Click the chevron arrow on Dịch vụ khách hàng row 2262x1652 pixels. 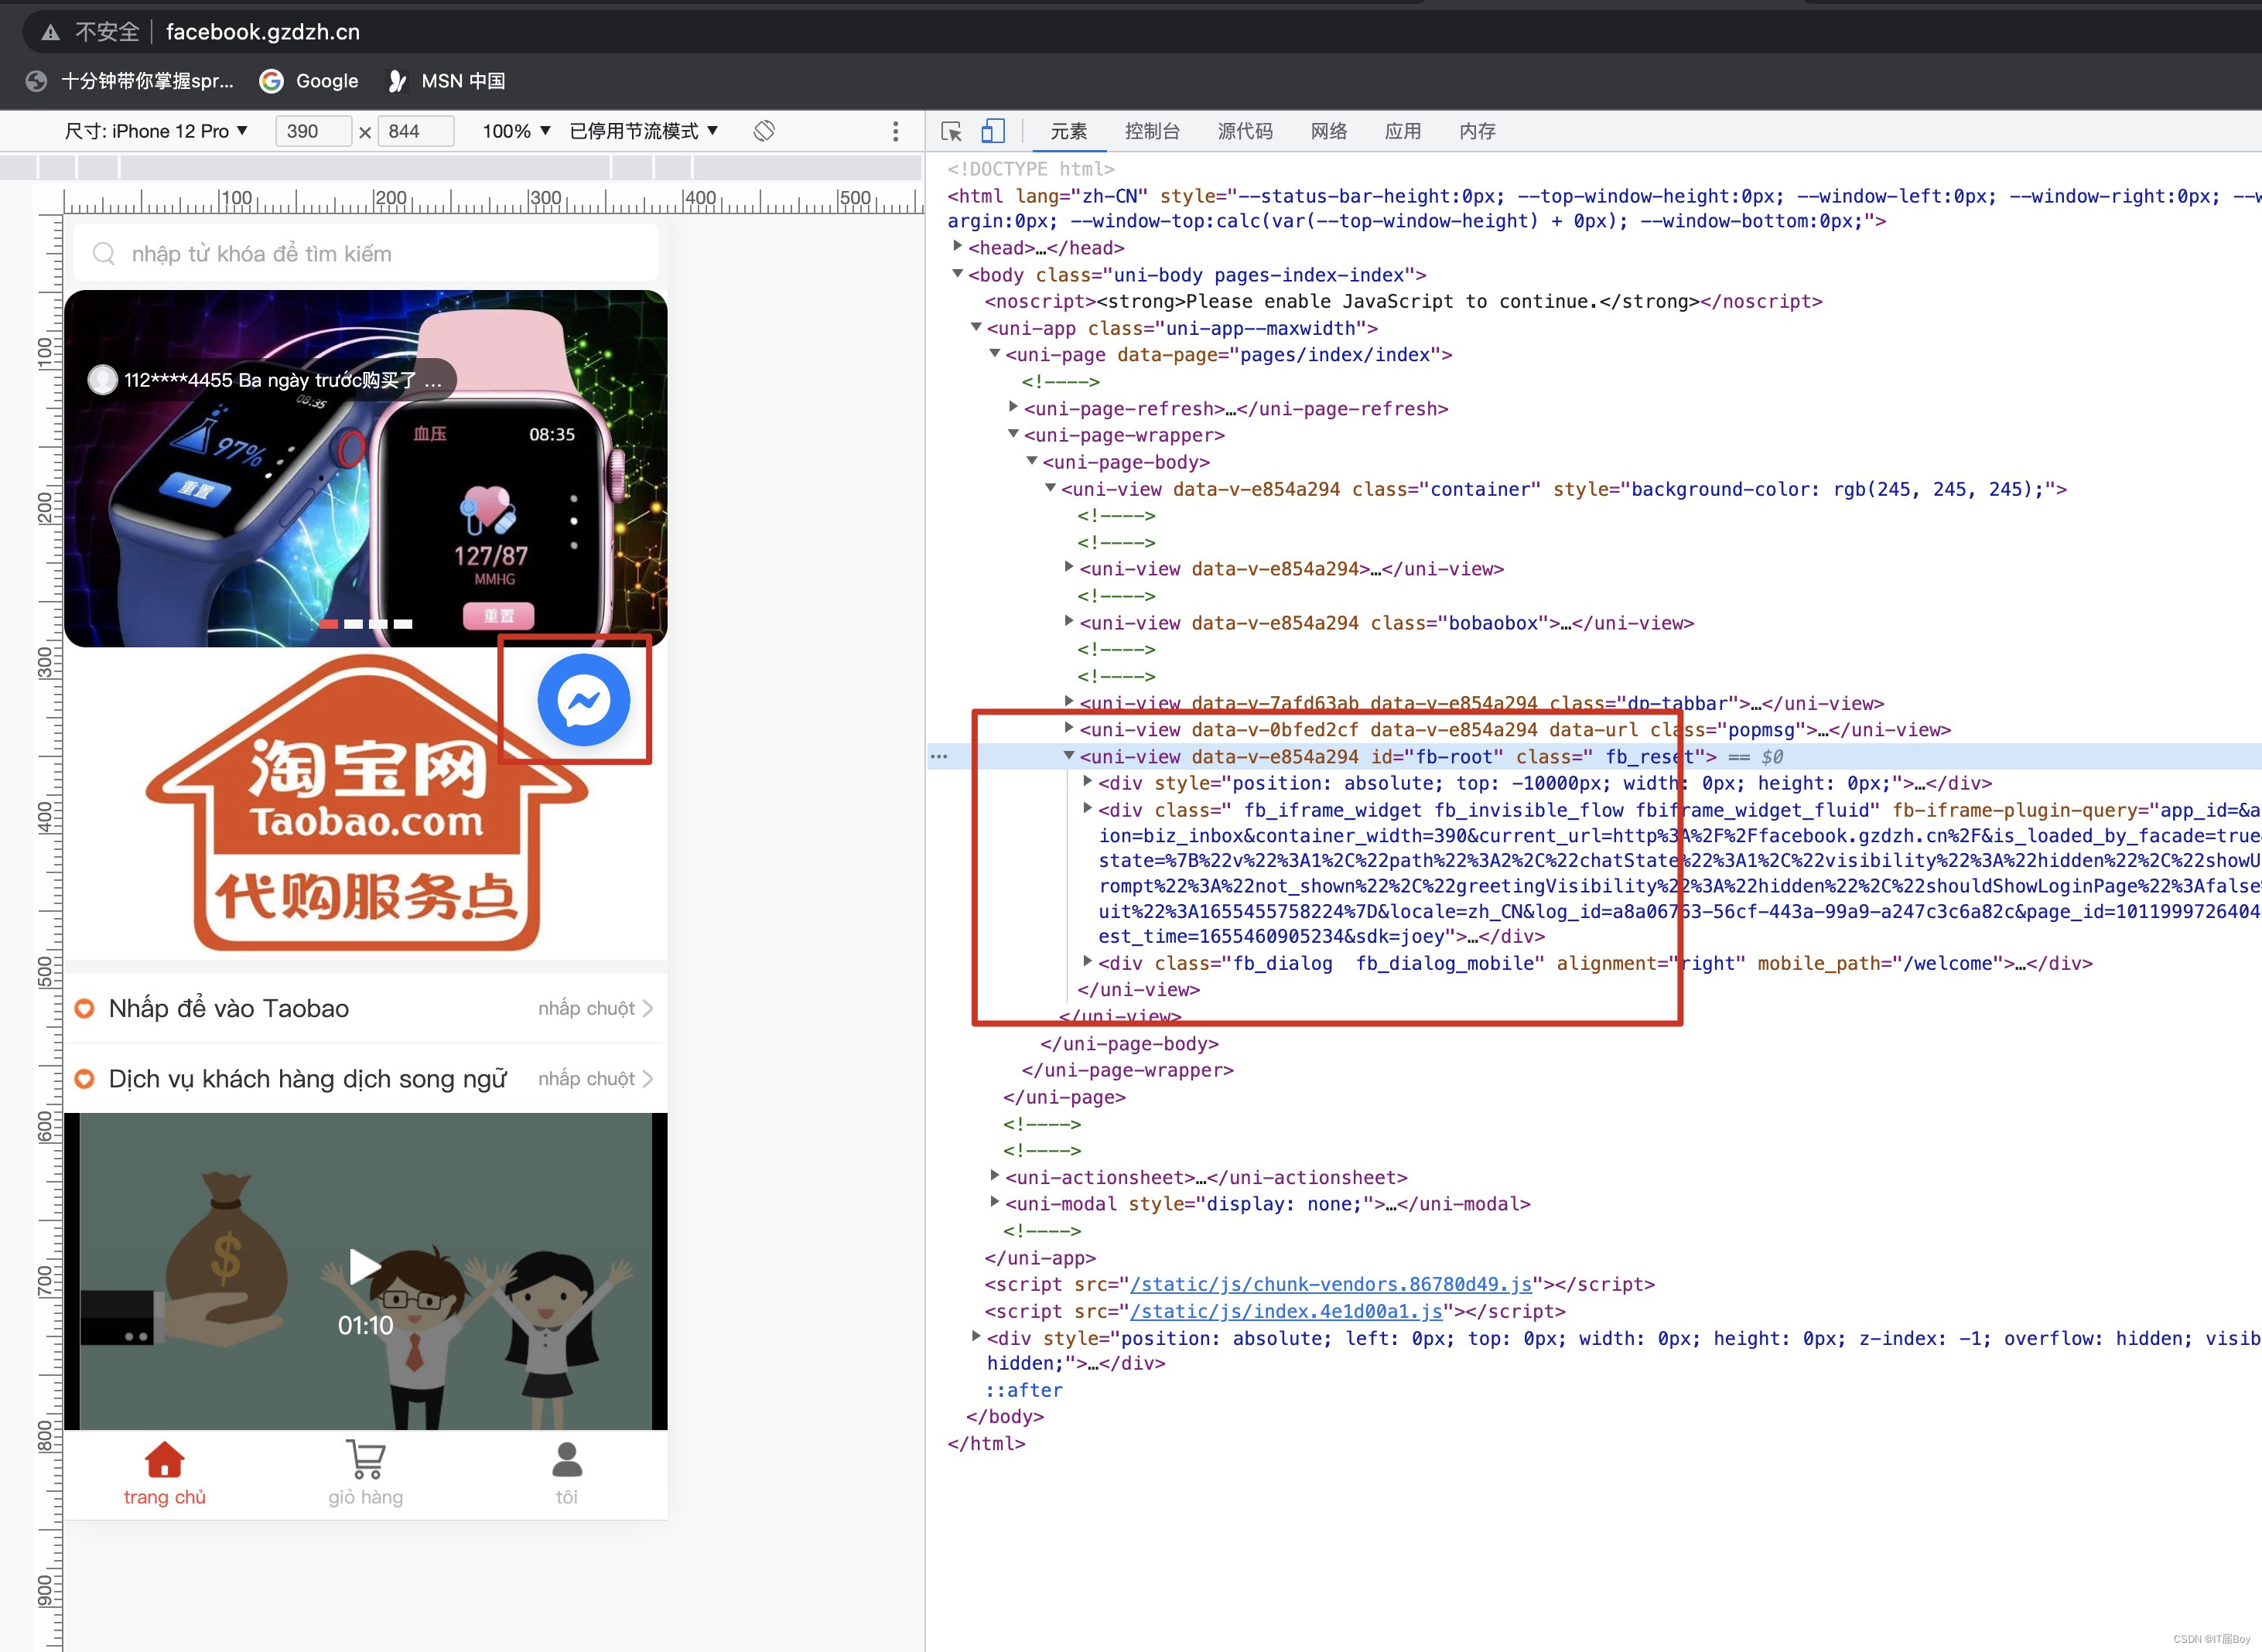point(648,1079)
